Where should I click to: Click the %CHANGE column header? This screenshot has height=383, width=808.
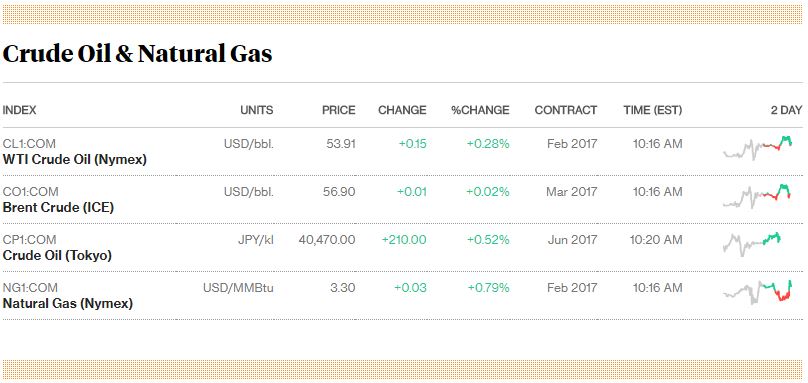(480, 110)
